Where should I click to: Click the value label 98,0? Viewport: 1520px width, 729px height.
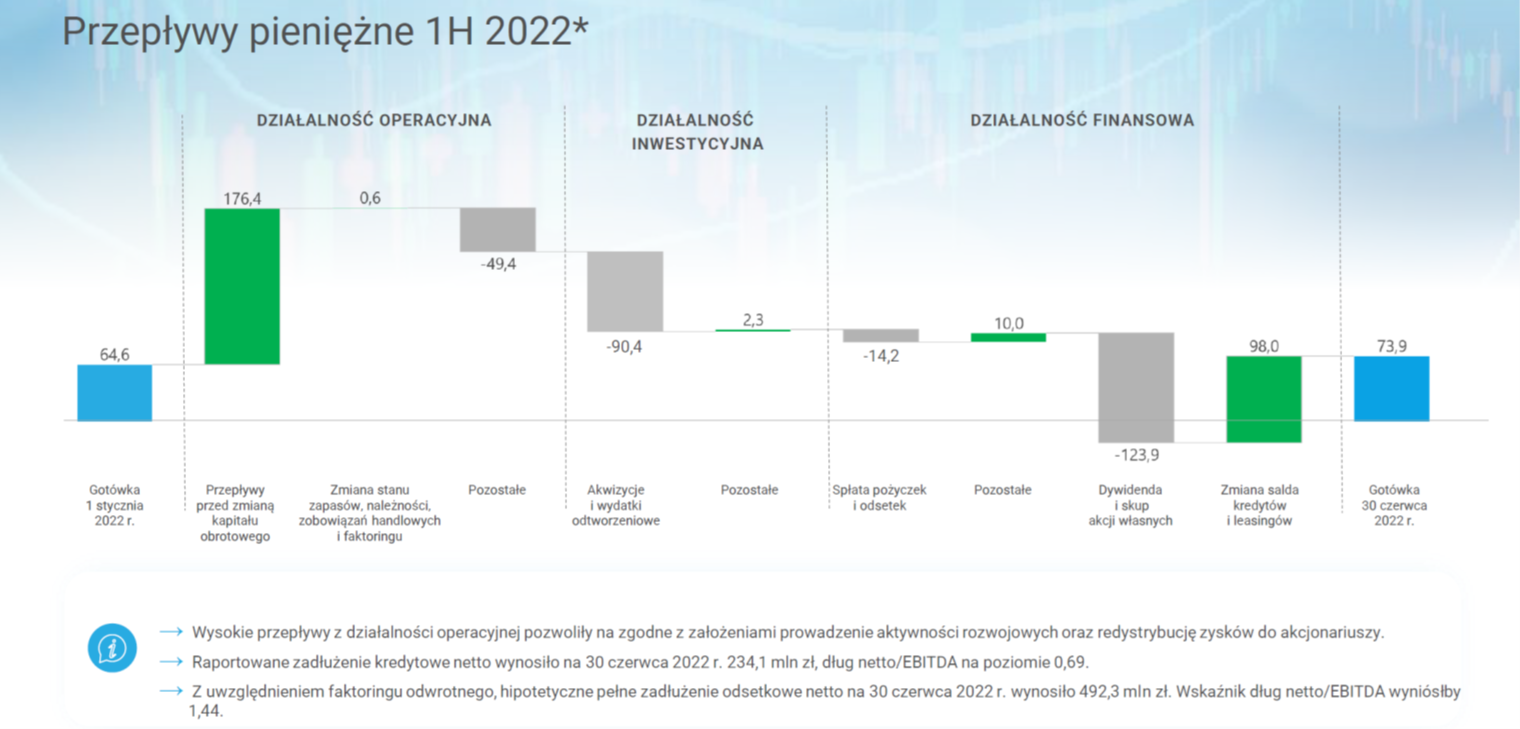point(1264,346)
